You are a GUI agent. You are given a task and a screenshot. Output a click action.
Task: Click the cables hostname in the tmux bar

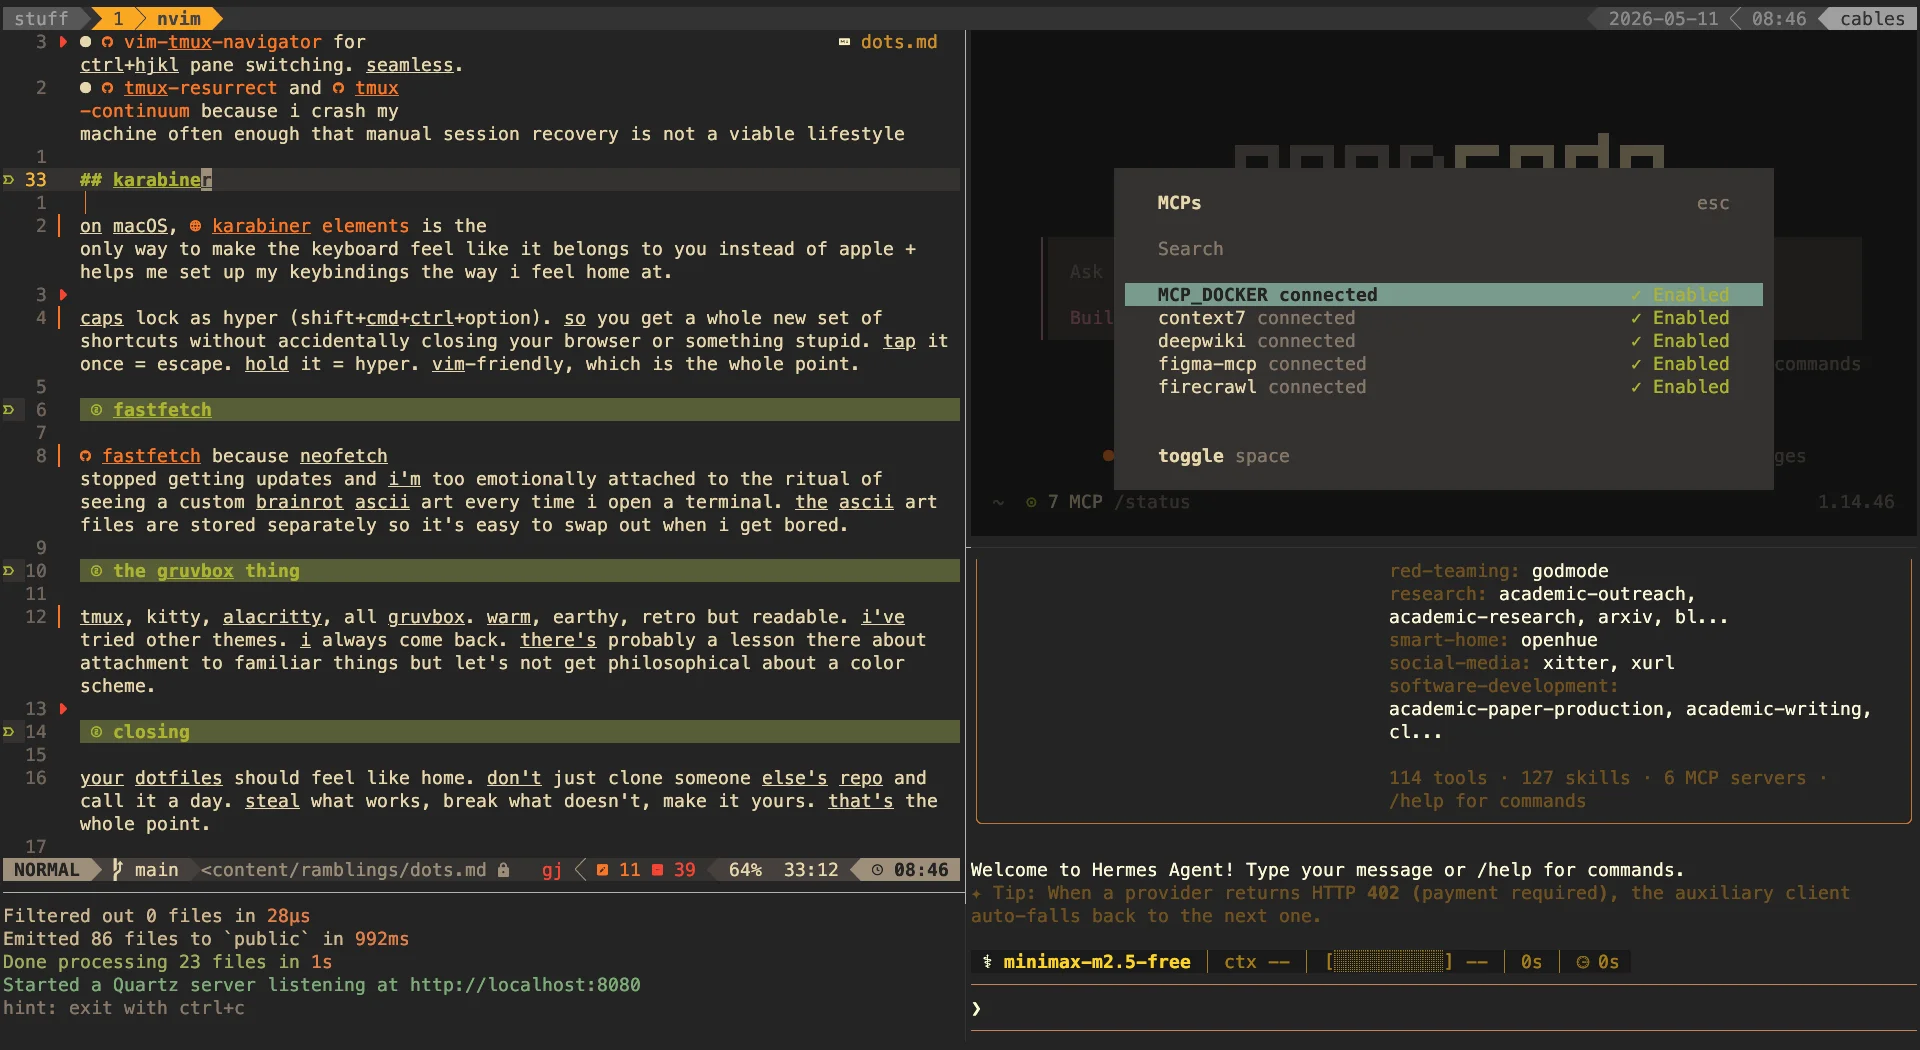point(1872,19)
